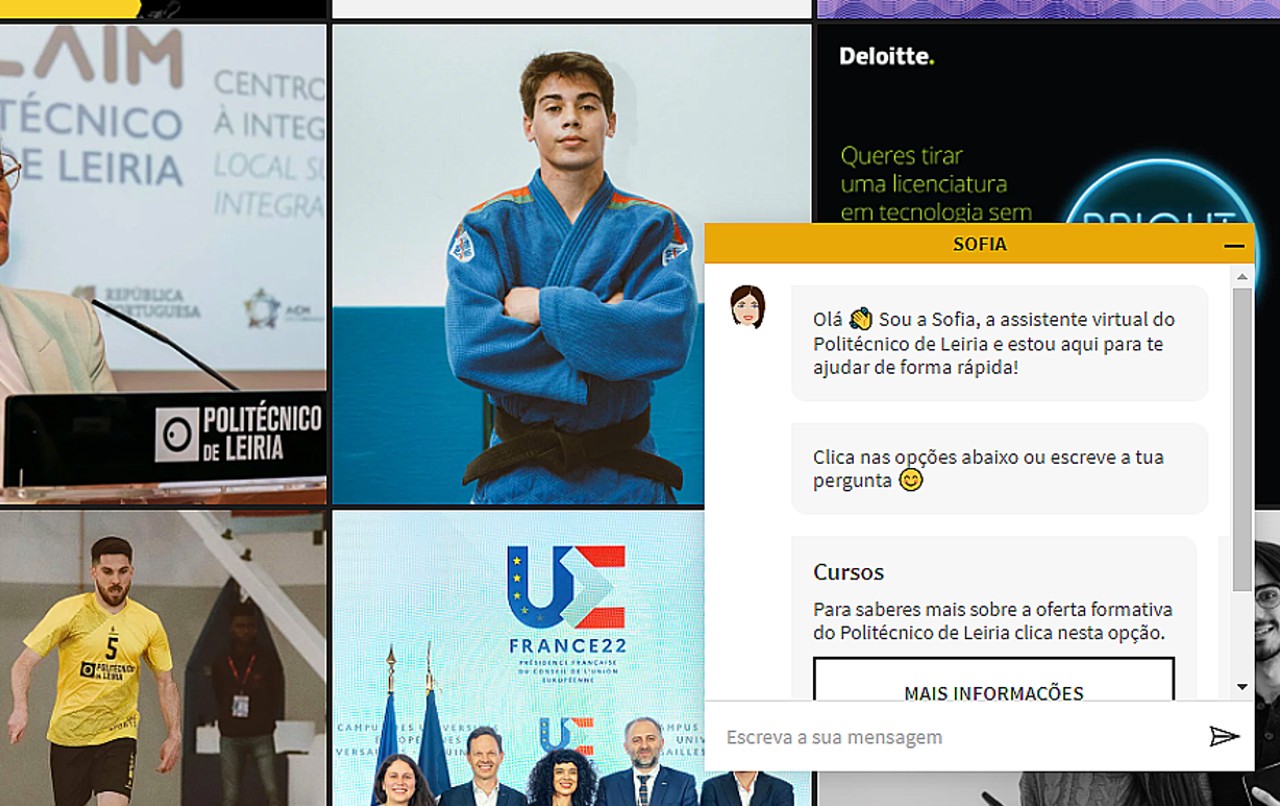Click the send message arrow icon
This screenshot has height=806, width=1280.
[1223, 737]
